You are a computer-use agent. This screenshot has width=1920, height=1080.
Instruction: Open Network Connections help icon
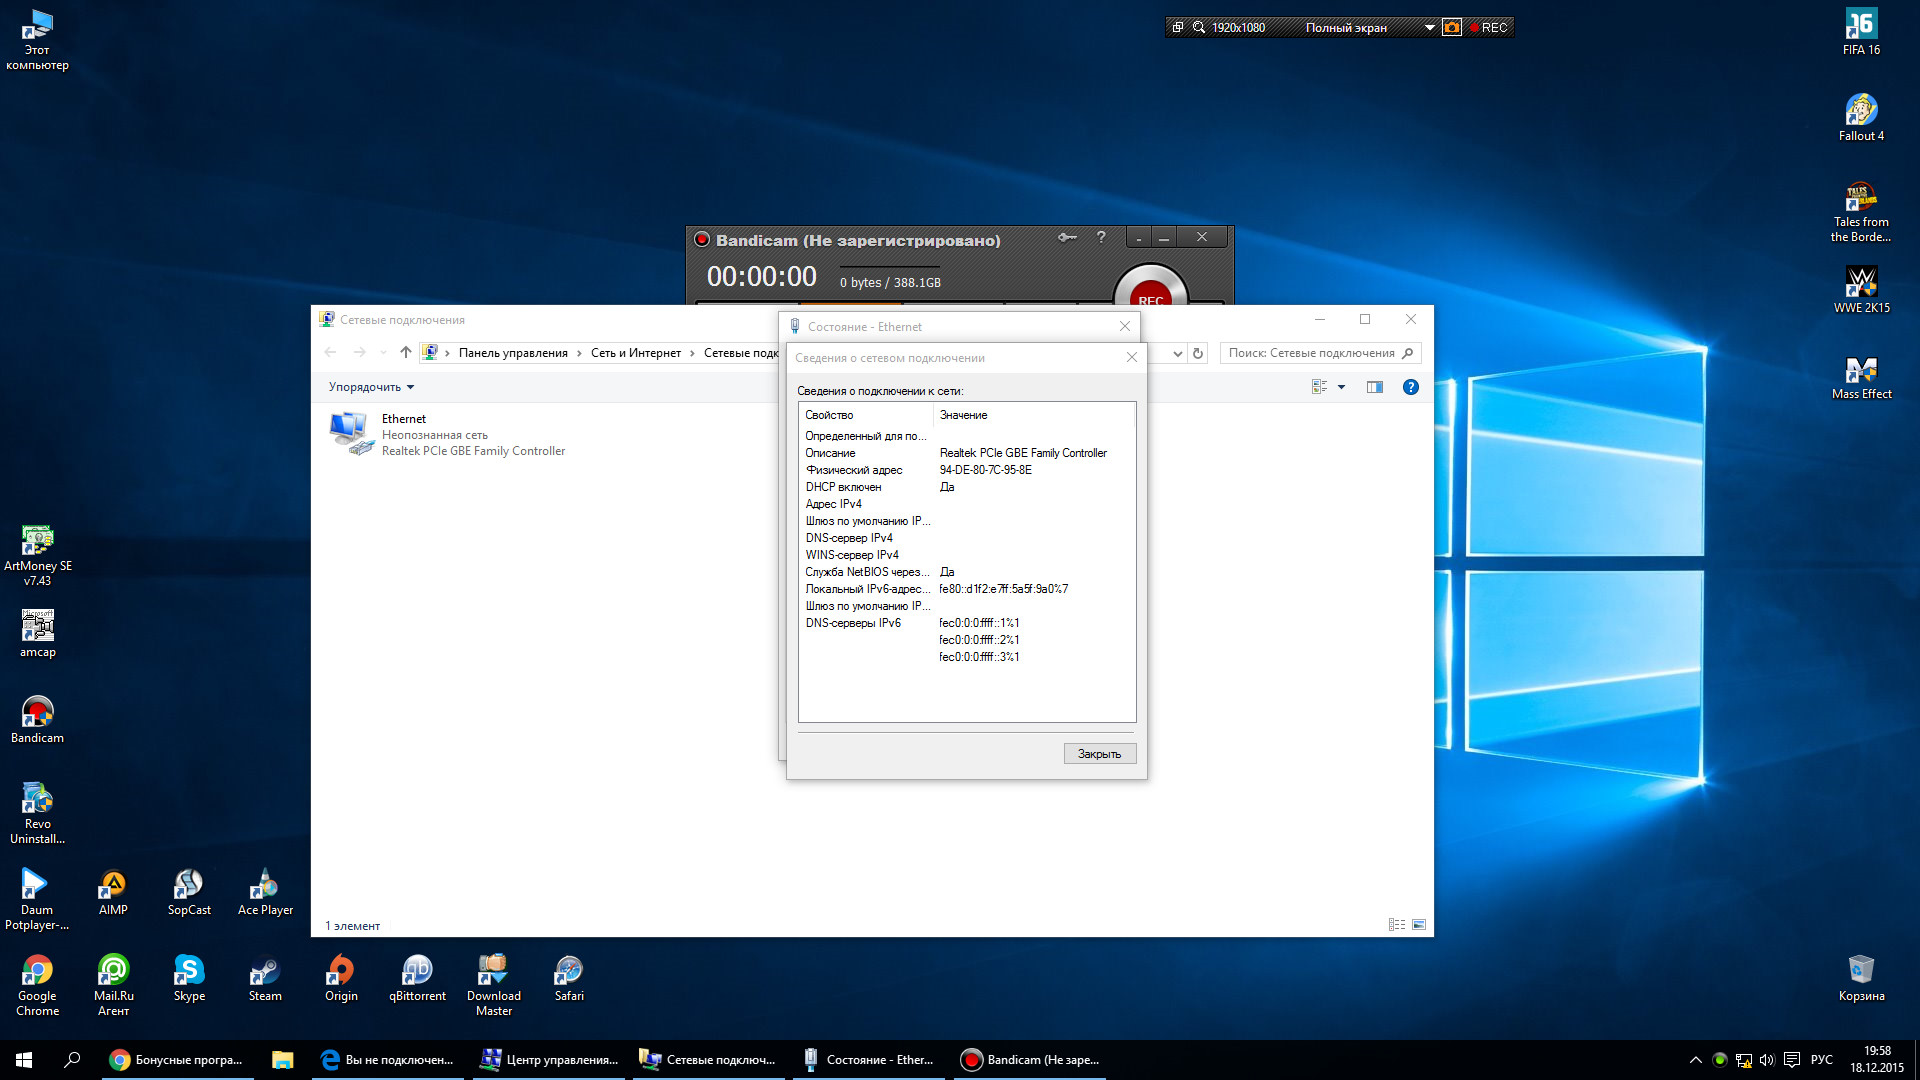(1410, 387)
